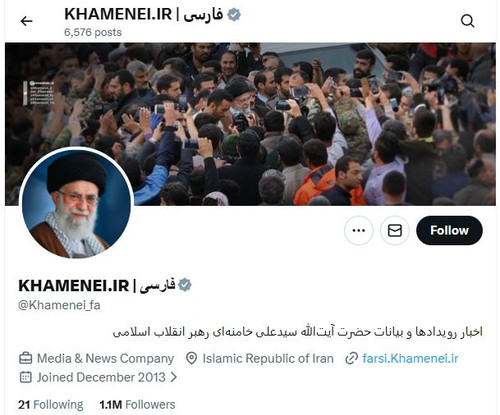This screenshot has width=500, height=415.
Task: Go back using the left arrow
Action: click(26, 21)
